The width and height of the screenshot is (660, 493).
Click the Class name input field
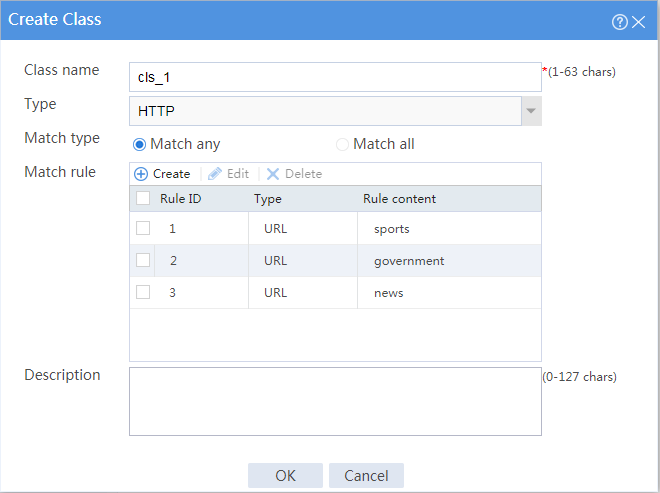click(335, 77)
